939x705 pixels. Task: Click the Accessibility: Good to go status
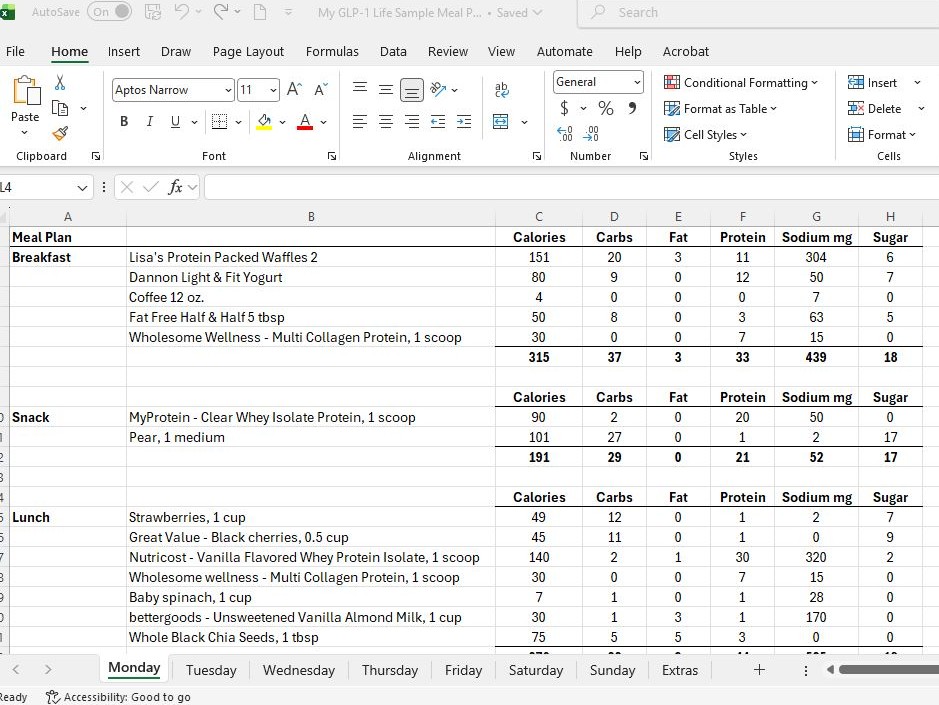coord(118,697)
